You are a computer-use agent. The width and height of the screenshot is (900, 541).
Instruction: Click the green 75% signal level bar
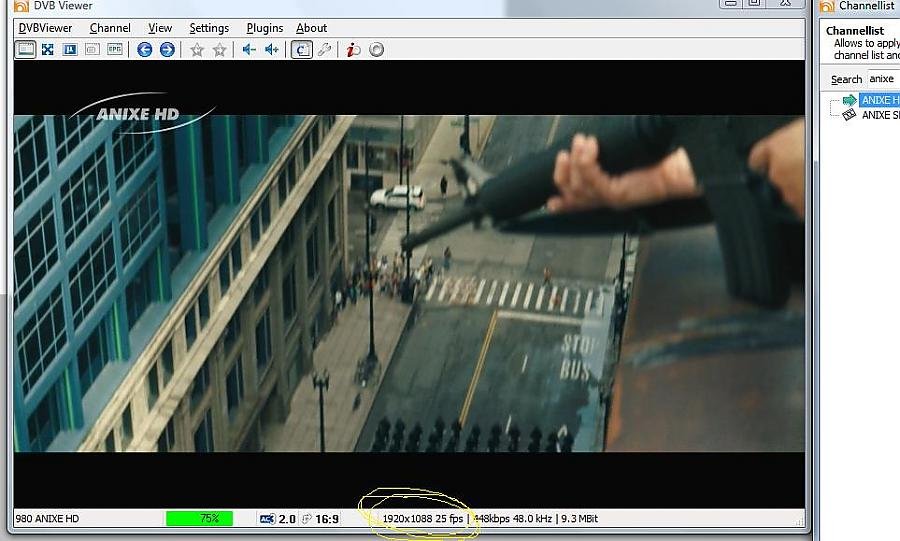[x=199, y=519]
